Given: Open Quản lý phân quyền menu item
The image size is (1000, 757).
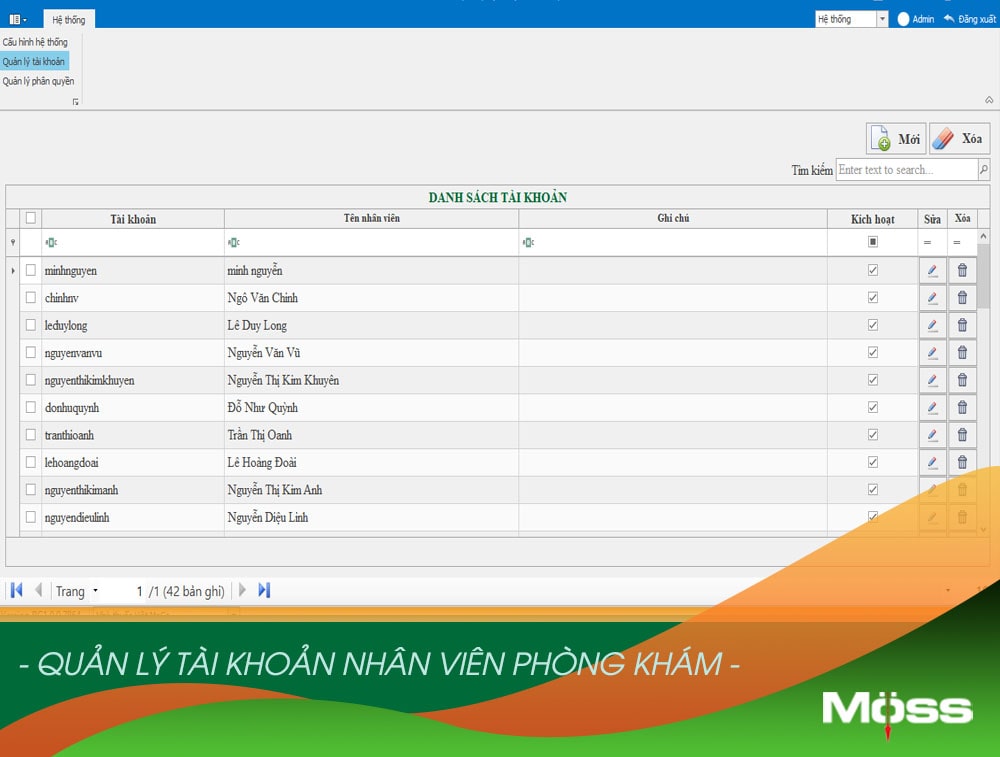Looking at the screenshot, I should (x=38, y=81).
